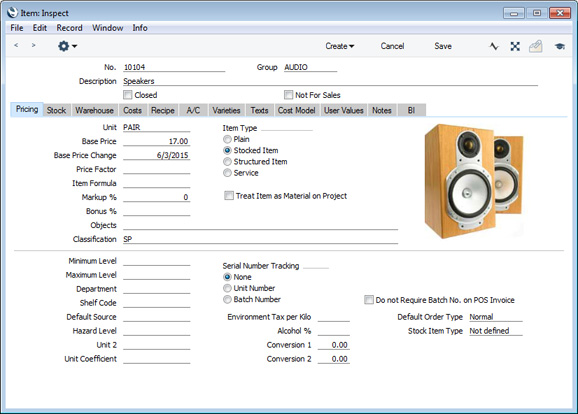The image size is (578, 414).
Task: Go to the next record arrow
Action: point(34,45)
